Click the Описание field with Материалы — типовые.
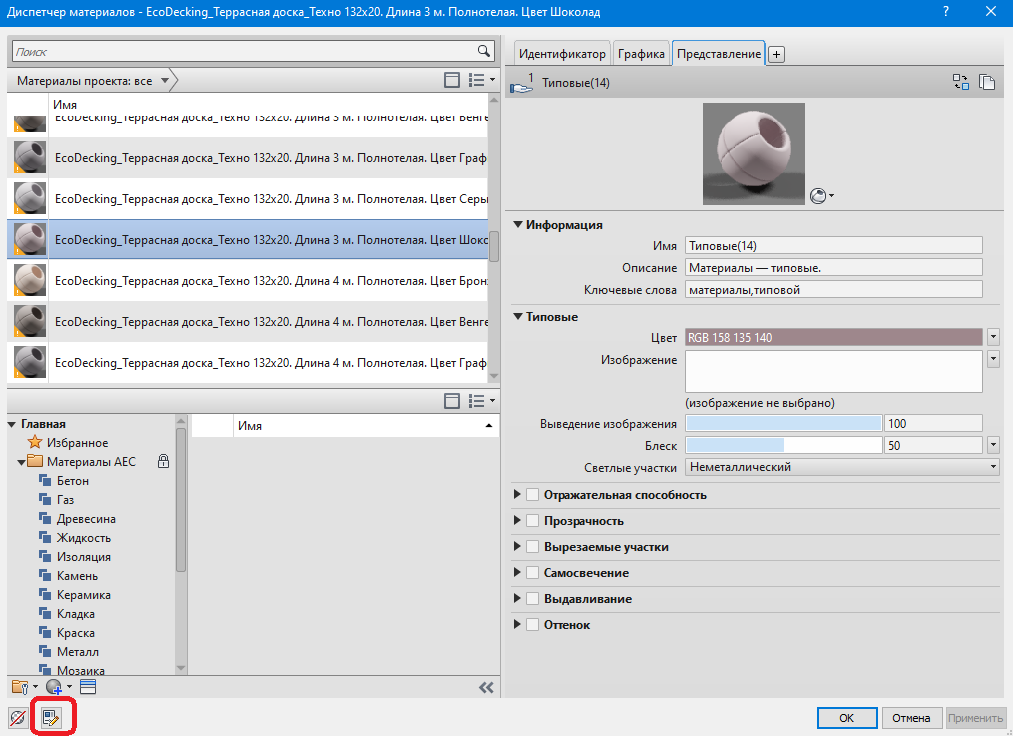1013x736 pixels. click(833, 268)
